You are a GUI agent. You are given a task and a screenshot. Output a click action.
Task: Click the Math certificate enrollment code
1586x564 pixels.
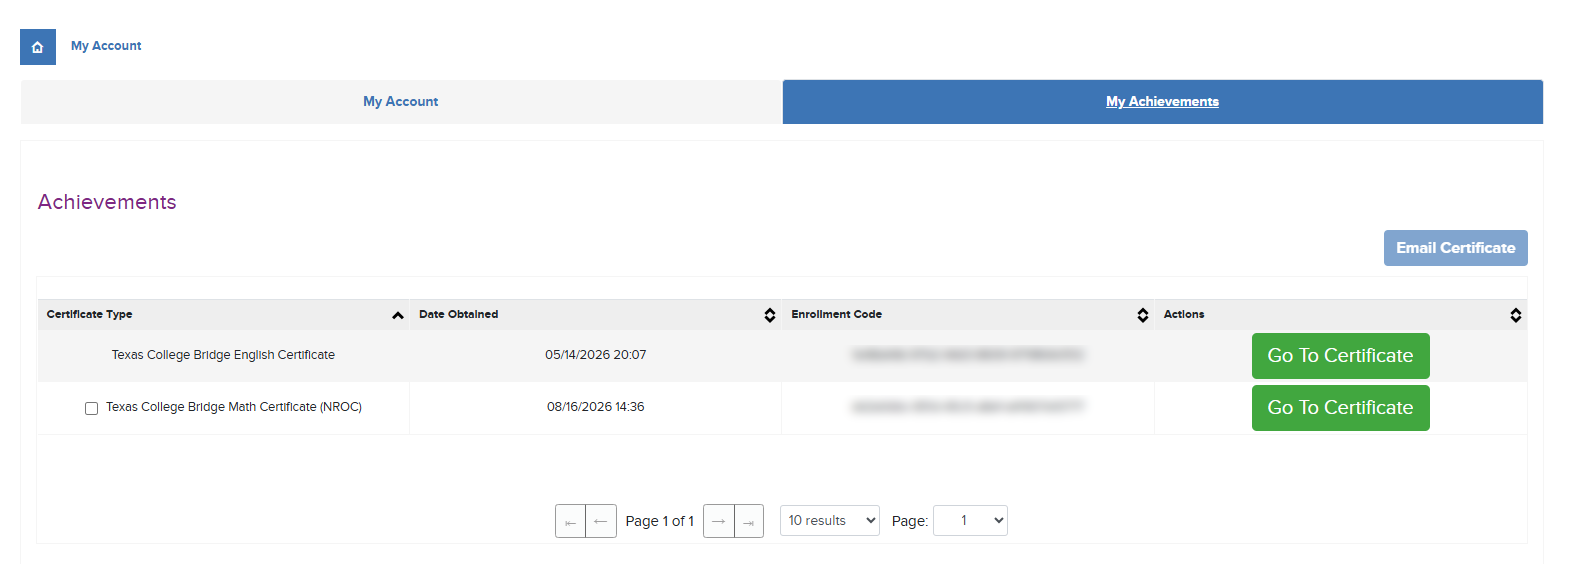[968, 407]
